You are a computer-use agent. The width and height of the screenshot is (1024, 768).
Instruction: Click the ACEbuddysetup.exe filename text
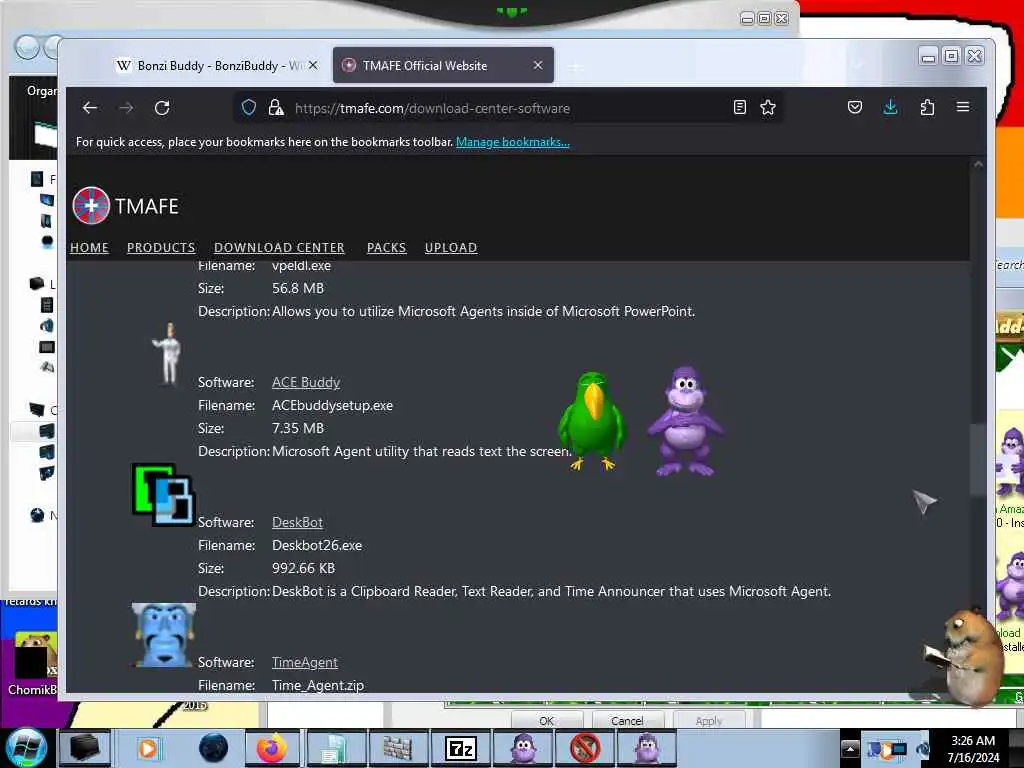click(x=332, y=406)
